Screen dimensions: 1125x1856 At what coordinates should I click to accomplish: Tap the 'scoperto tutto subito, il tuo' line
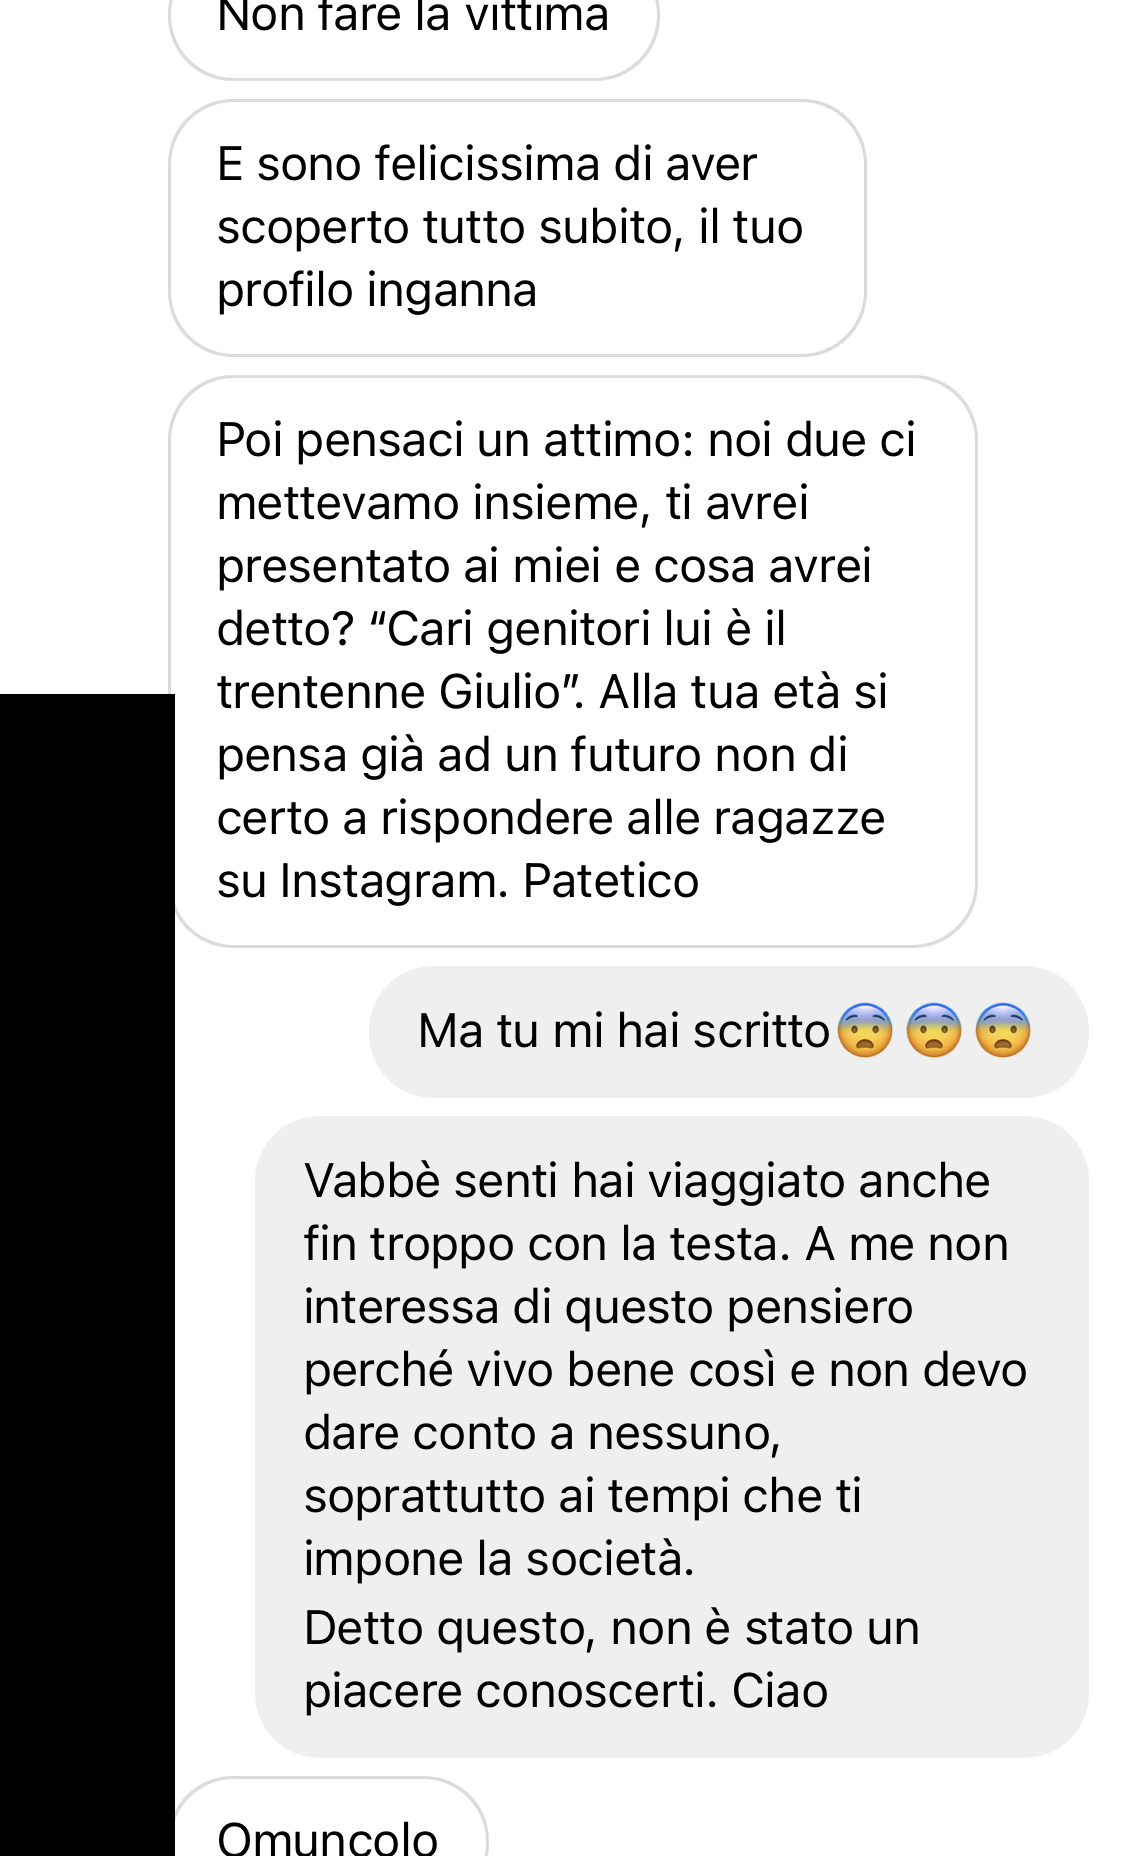(x=510, y=227)
